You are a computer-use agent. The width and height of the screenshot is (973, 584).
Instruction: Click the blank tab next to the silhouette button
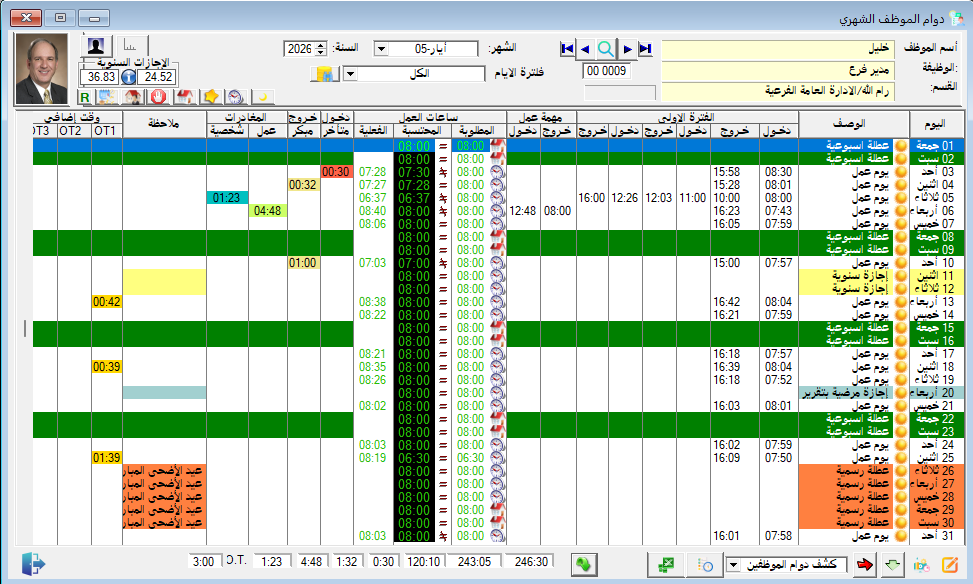[132, 46]
